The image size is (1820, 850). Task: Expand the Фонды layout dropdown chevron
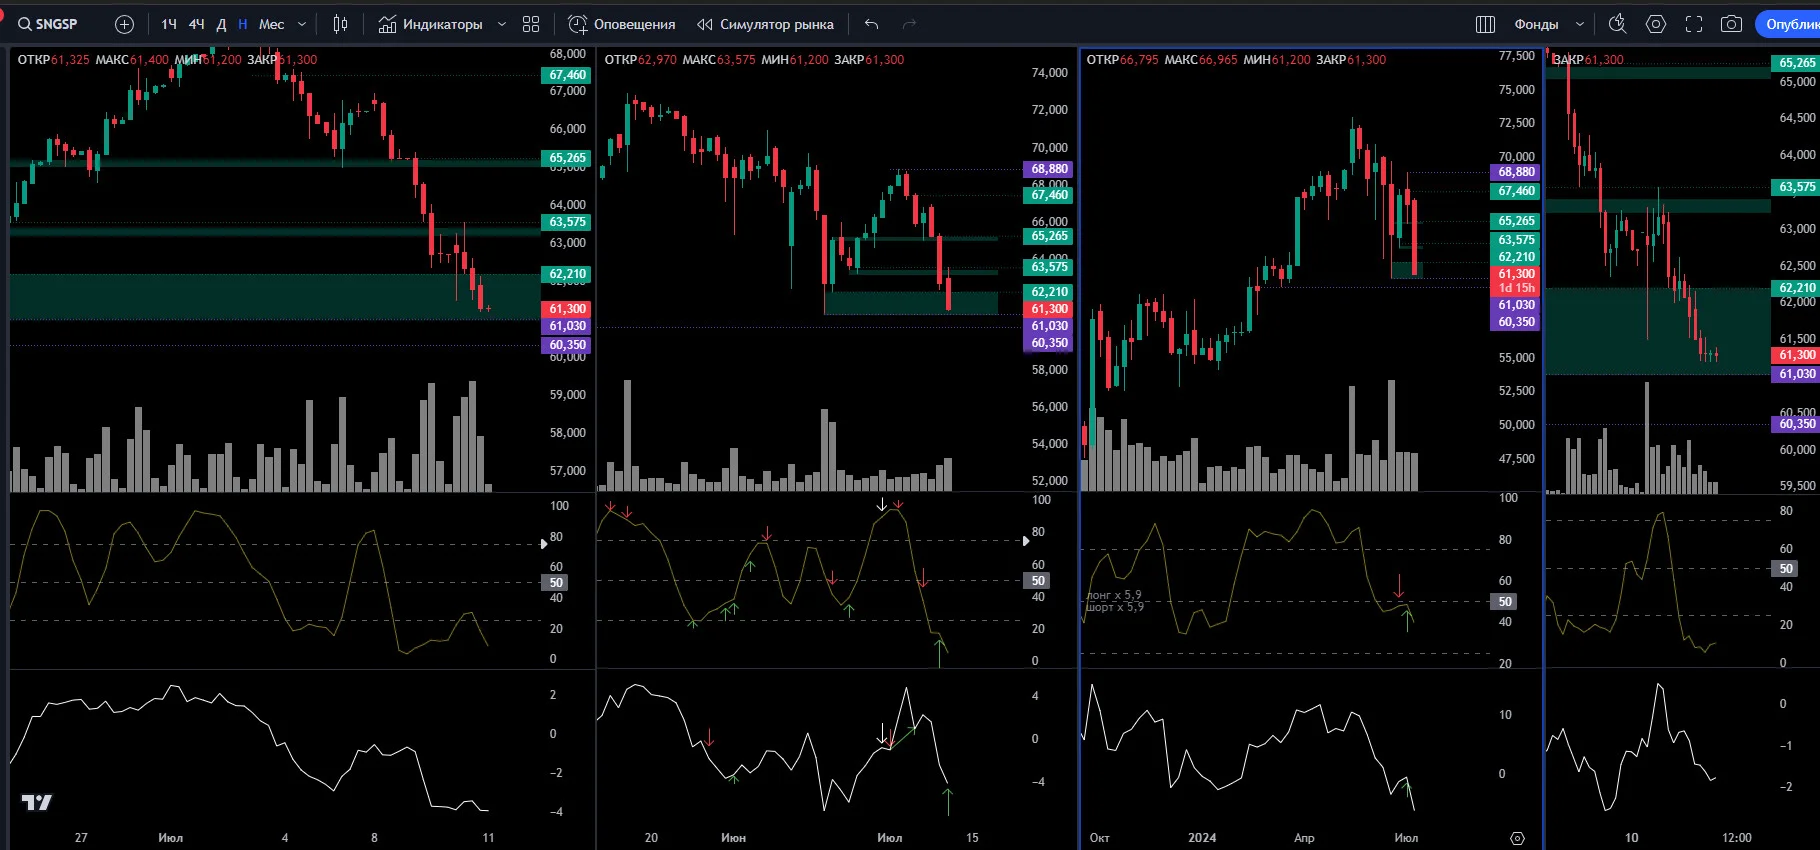pyautogui.click(x=1580, y=24)
